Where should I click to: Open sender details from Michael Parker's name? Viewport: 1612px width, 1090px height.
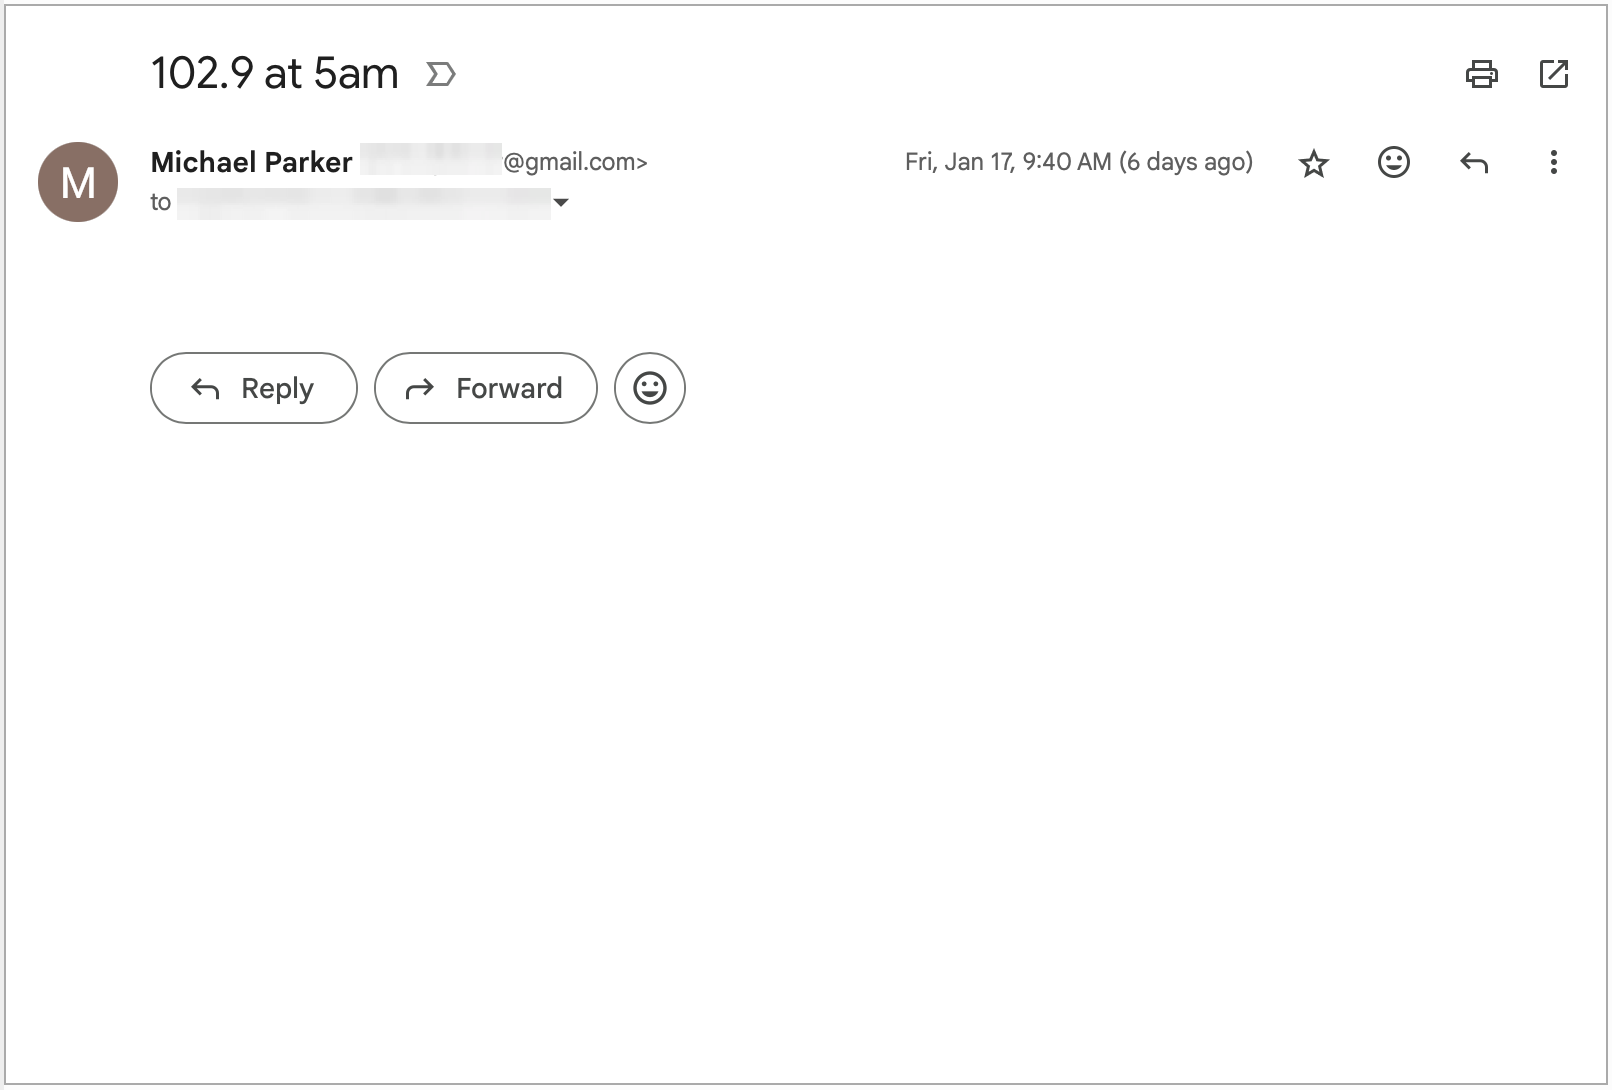[x=249, y=162]
